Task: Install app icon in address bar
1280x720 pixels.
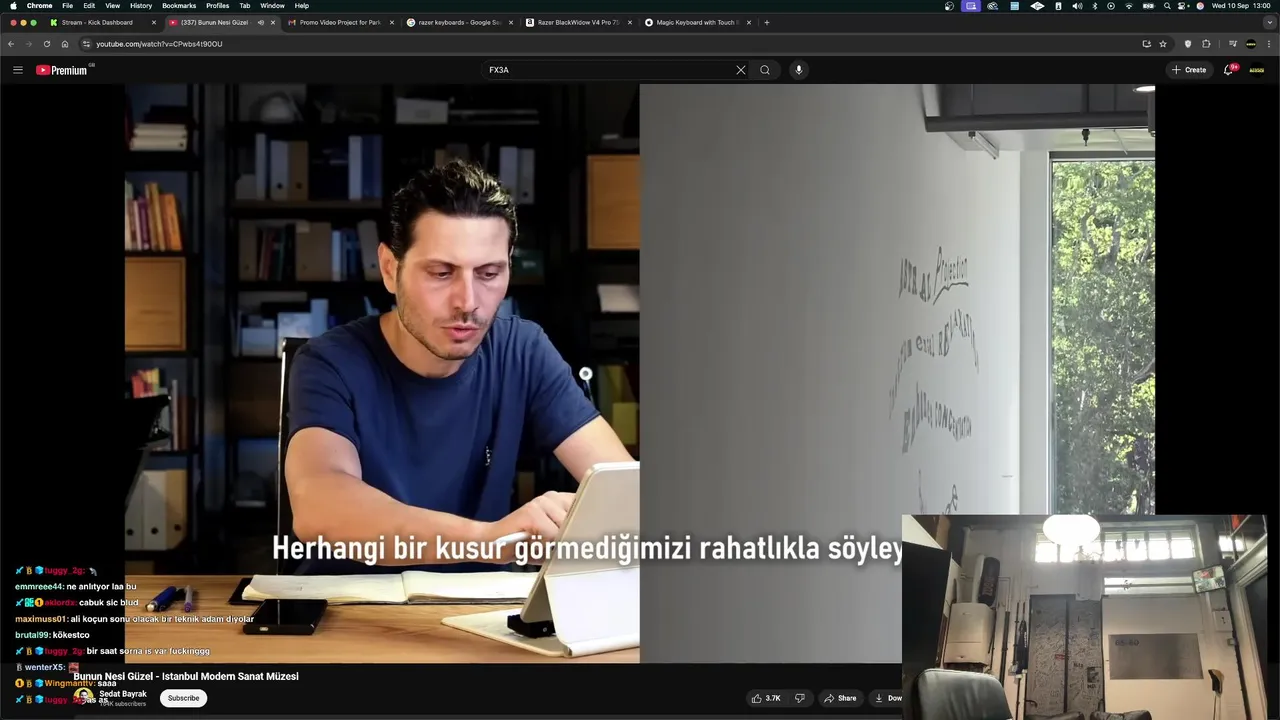Action: click(x=1146, y=44)
